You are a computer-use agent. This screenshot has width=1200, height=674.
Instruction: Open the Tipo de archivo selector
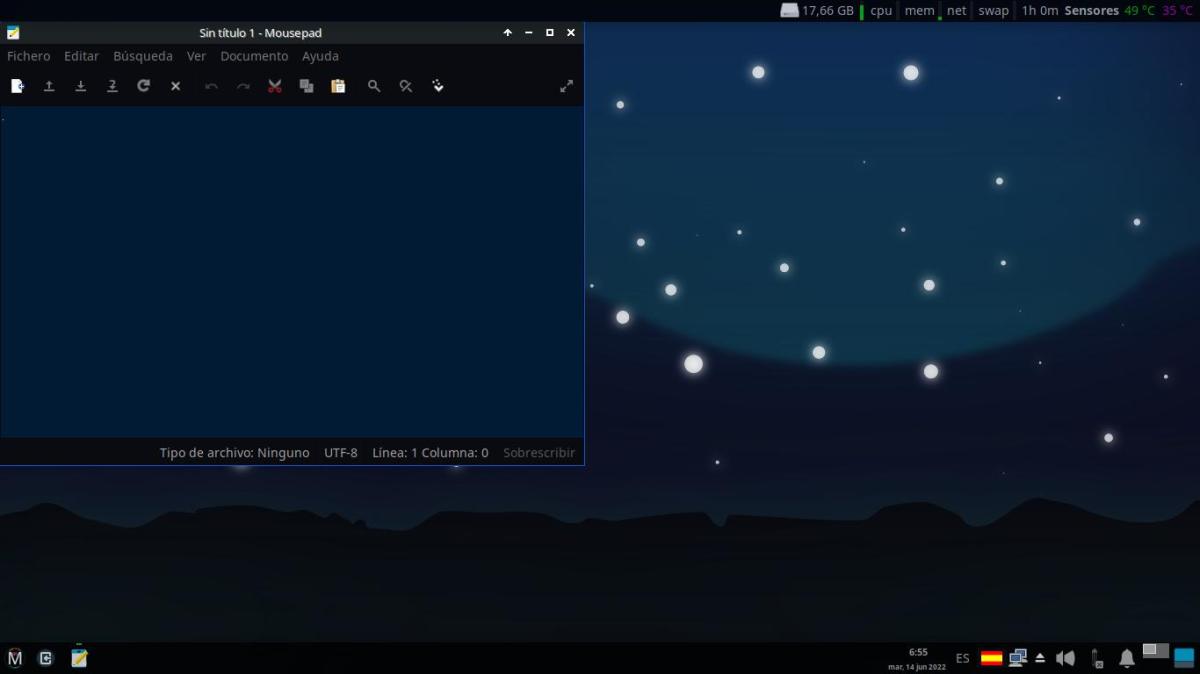(x=234, y=453)
